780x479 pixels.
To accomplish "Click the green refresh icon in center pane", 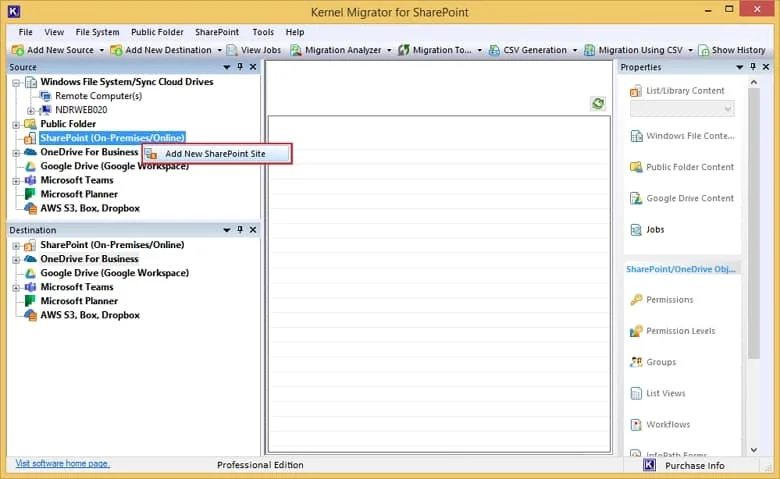I will coord(598,103).
